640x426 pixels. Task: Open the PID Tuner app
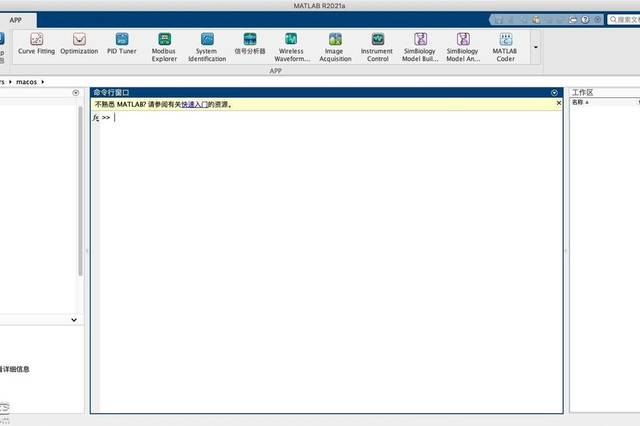click(122, 44)
